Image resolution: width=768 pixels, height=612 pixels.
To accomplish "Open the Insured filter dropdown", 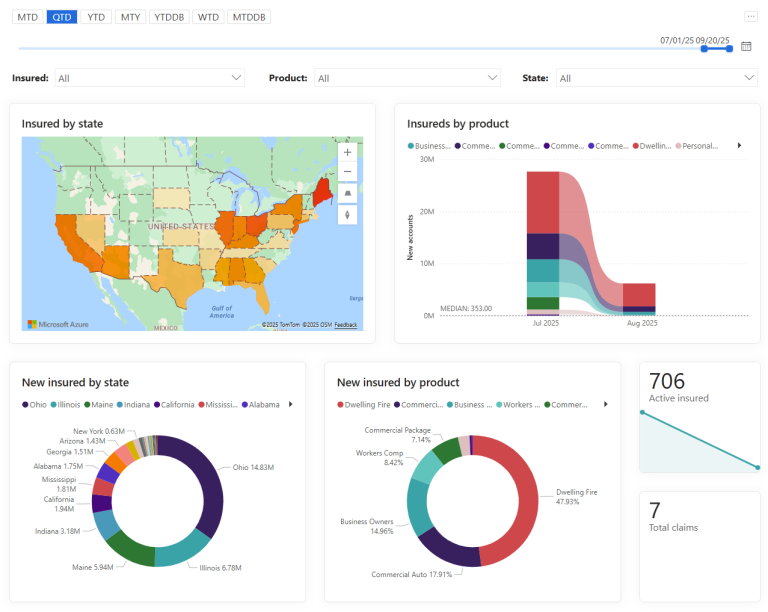I will pyautogui.click(x=149, y=78).
